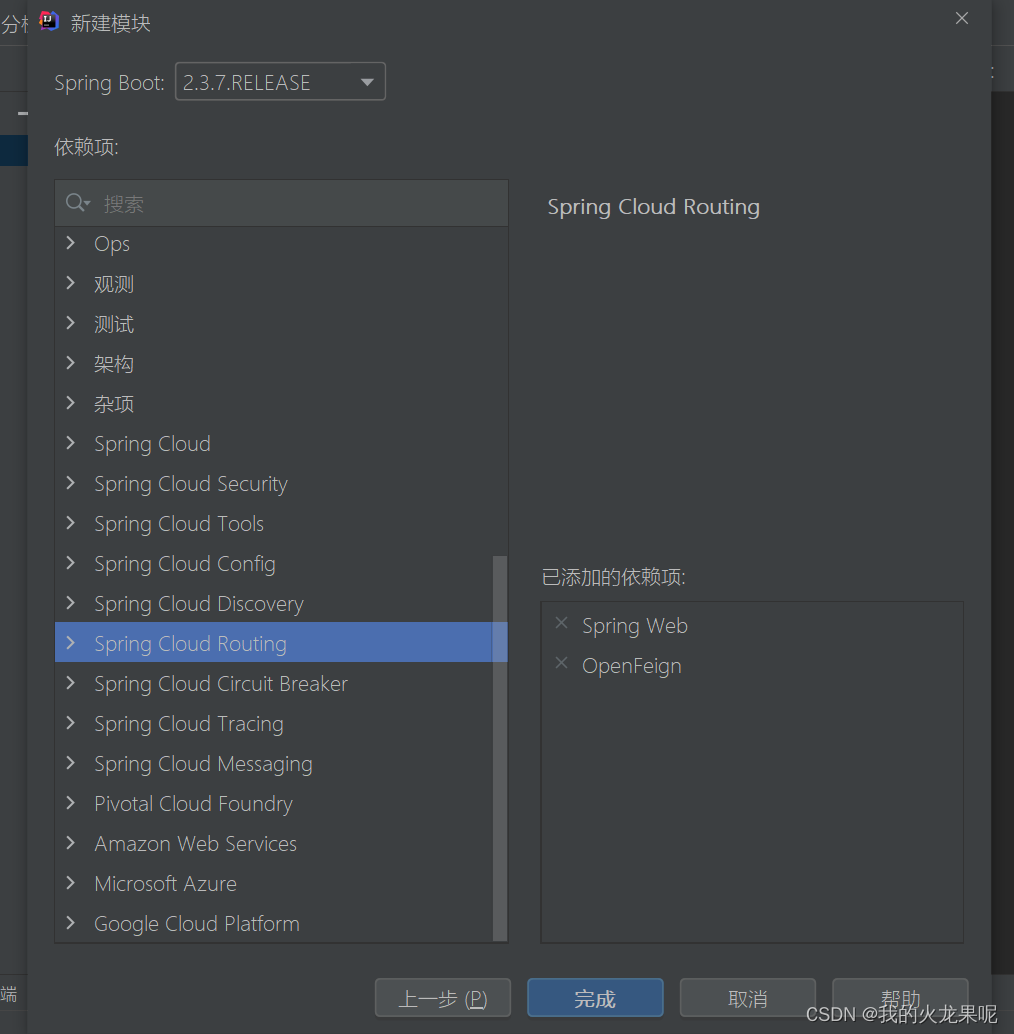The width and height of the screenshot is (1014, 1034).
Task: Open the Spring Boot version dropdown
Action: (280, 82)
